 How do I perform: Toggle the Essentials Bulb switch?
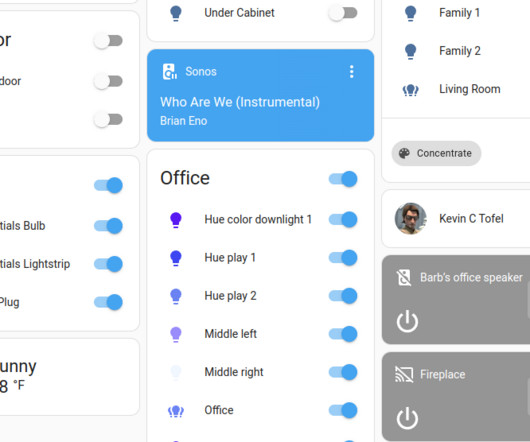pyautogui.click(x=108, y=226)
